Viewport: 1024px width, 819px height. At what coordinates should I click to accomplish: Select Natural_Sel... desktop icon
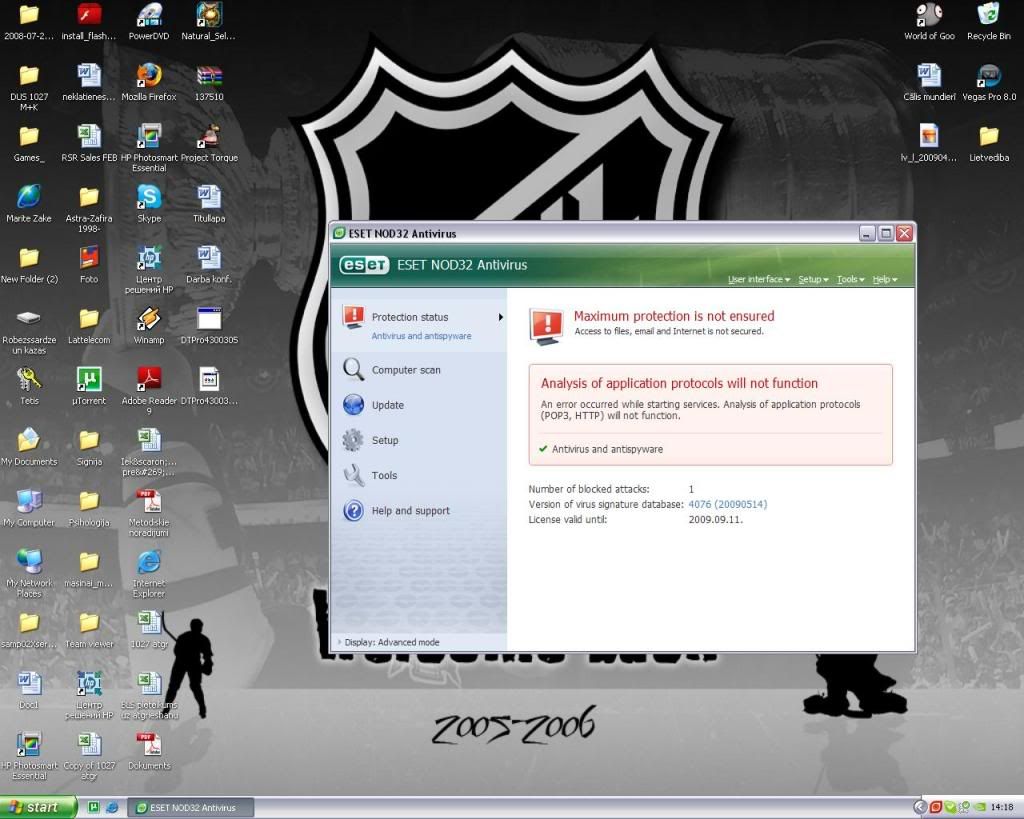pos(209,22)
